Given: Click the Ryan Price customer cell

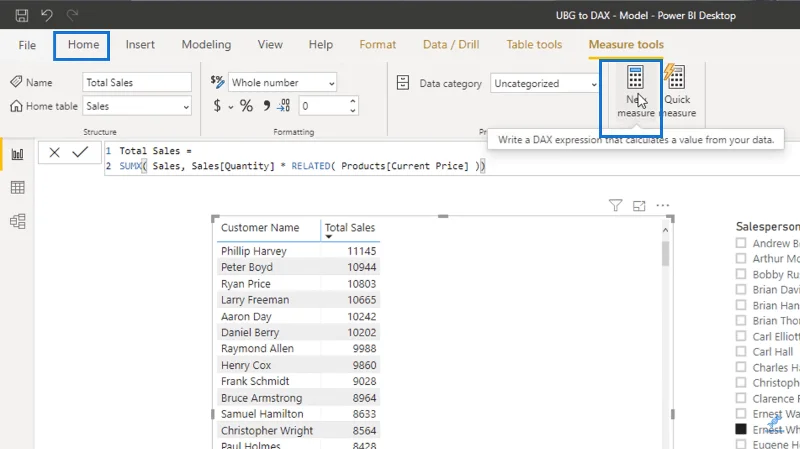Looking at the screenshot, I should tap(245, 284).
